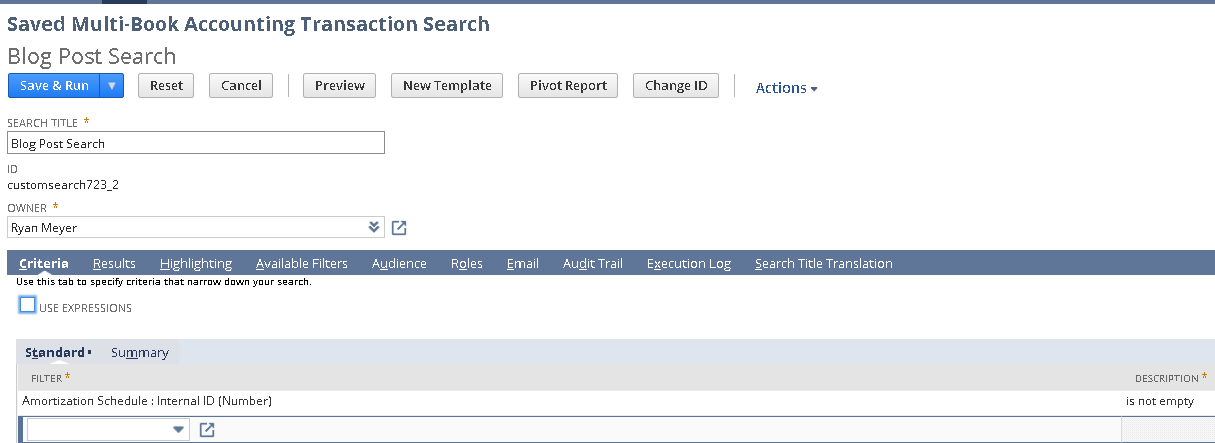Open the filter field popup icon
1215x443 pixels.
pos(208,430)
